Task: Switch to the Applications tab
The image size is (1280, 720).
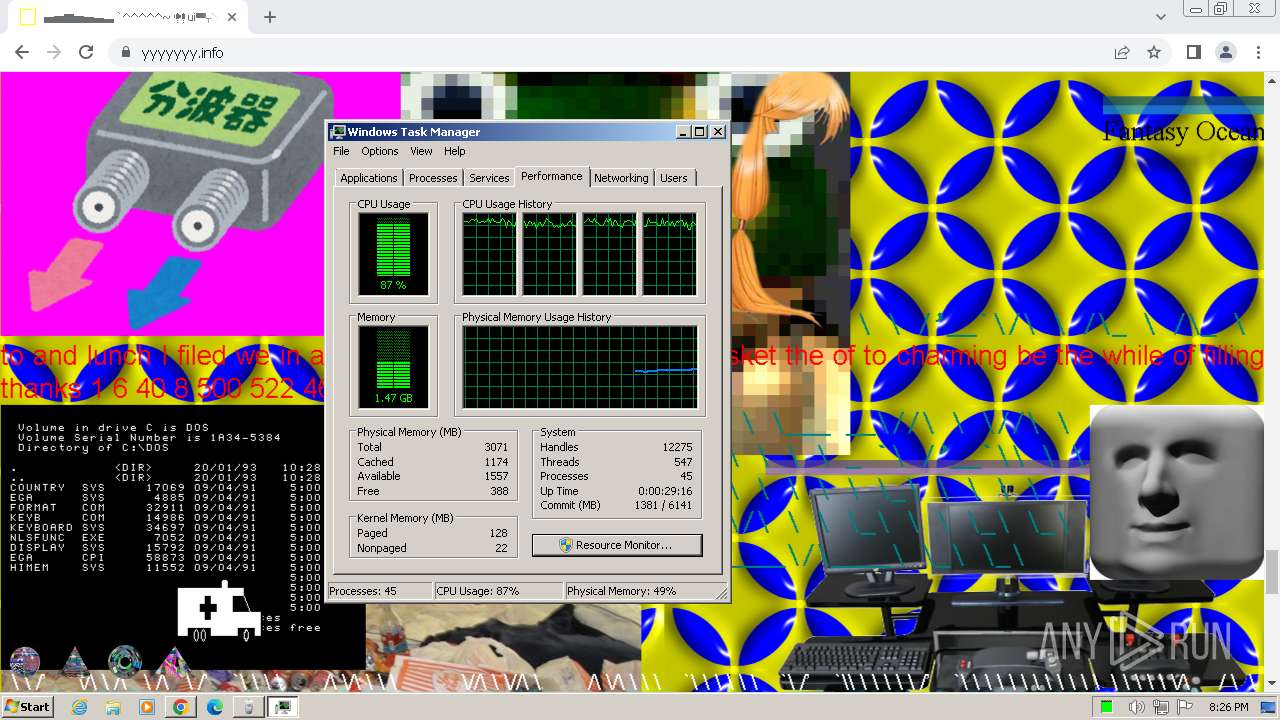Action: [368, 178]
